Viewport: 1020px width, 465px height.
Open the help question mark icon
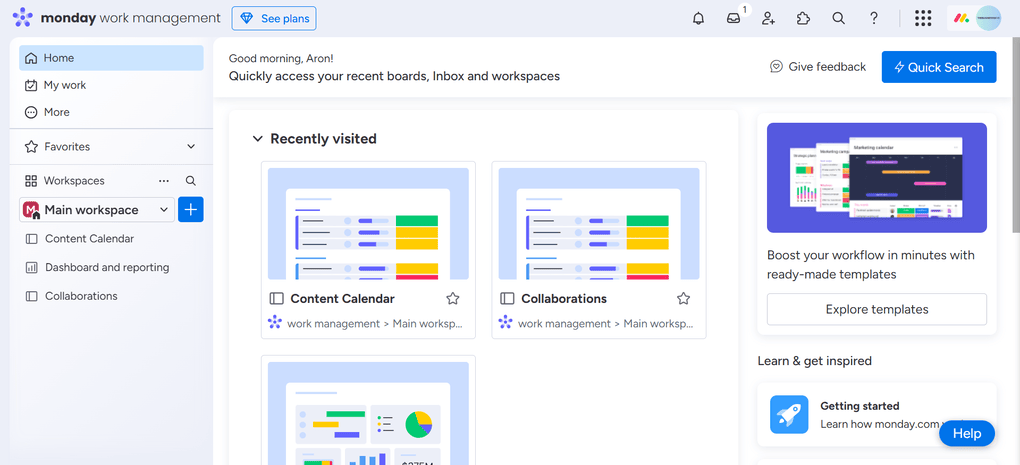tap(873, 18)
